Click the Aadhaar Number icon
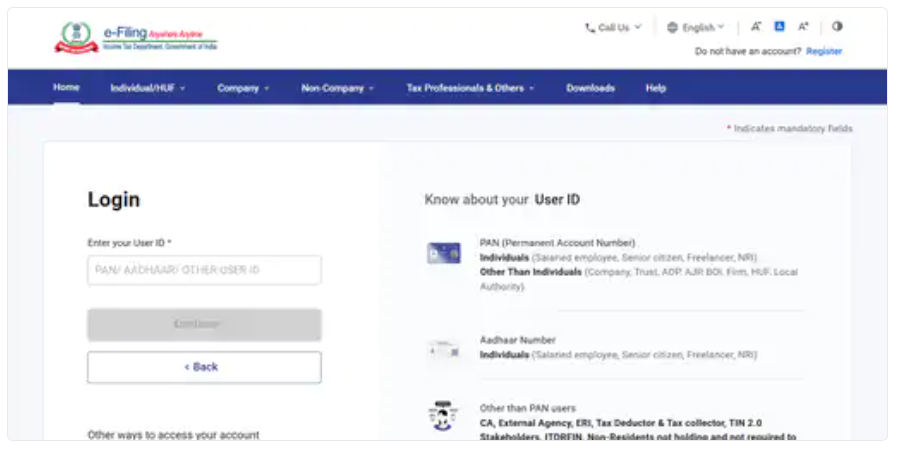 coord(443,349)
